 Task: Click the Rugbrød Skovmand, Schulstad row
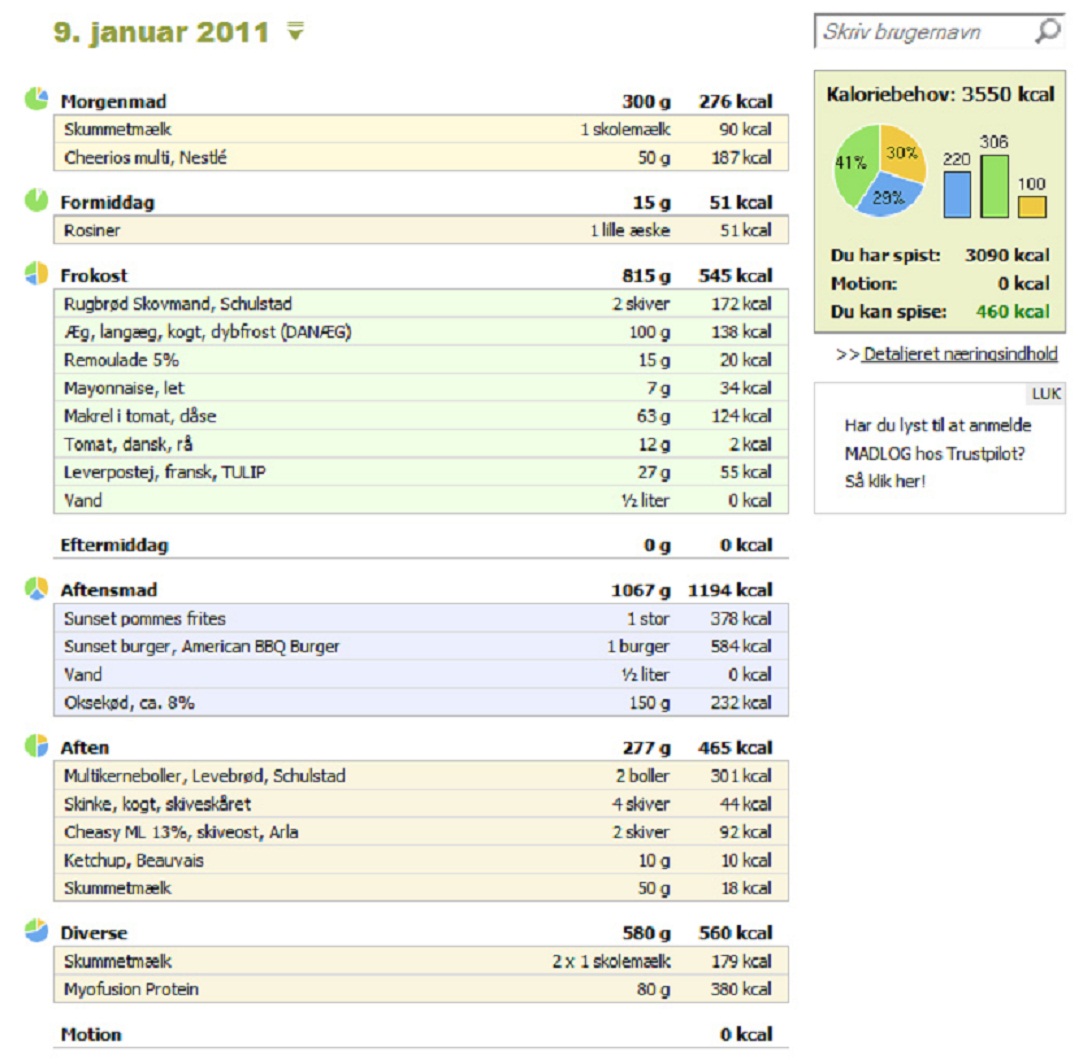pos(421,304)
